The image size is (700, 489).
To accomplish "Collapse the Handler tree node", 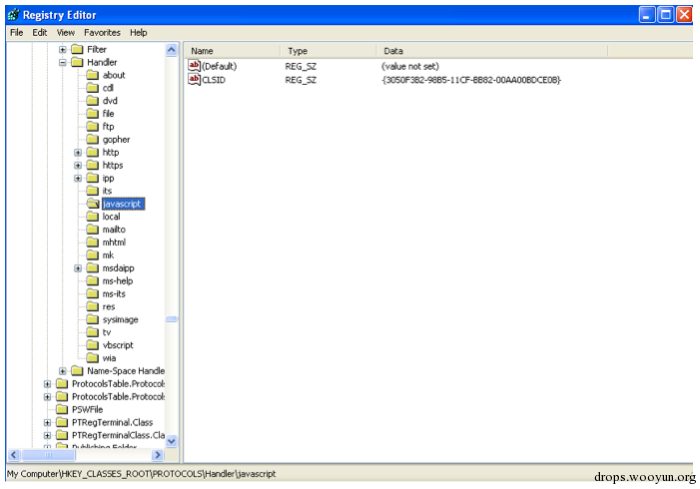I will 62,63.
